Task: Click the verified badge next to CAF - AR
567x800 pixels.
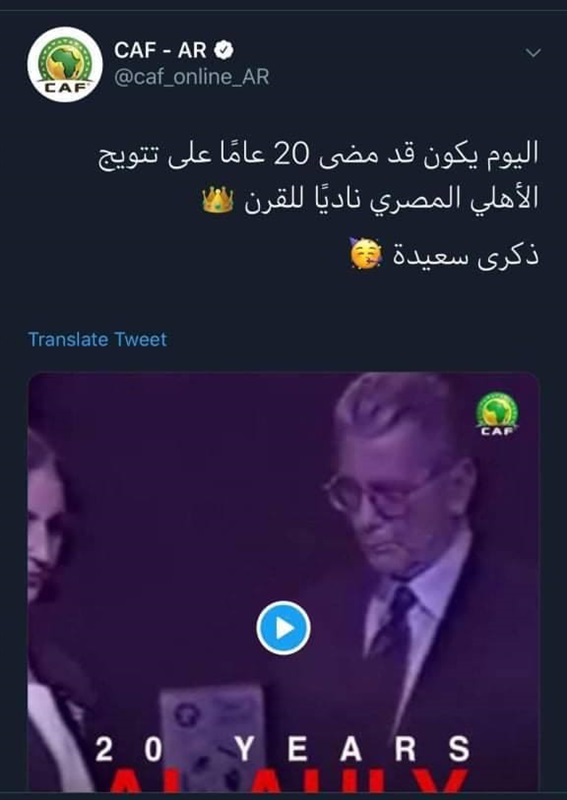Action: (x=223, y=50)
